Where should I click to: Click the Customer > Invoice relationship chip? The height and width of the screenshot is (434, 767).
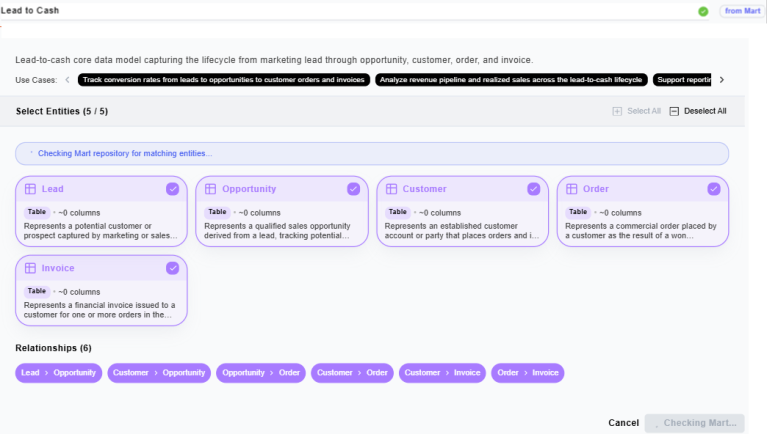click(x=442, y=373)
